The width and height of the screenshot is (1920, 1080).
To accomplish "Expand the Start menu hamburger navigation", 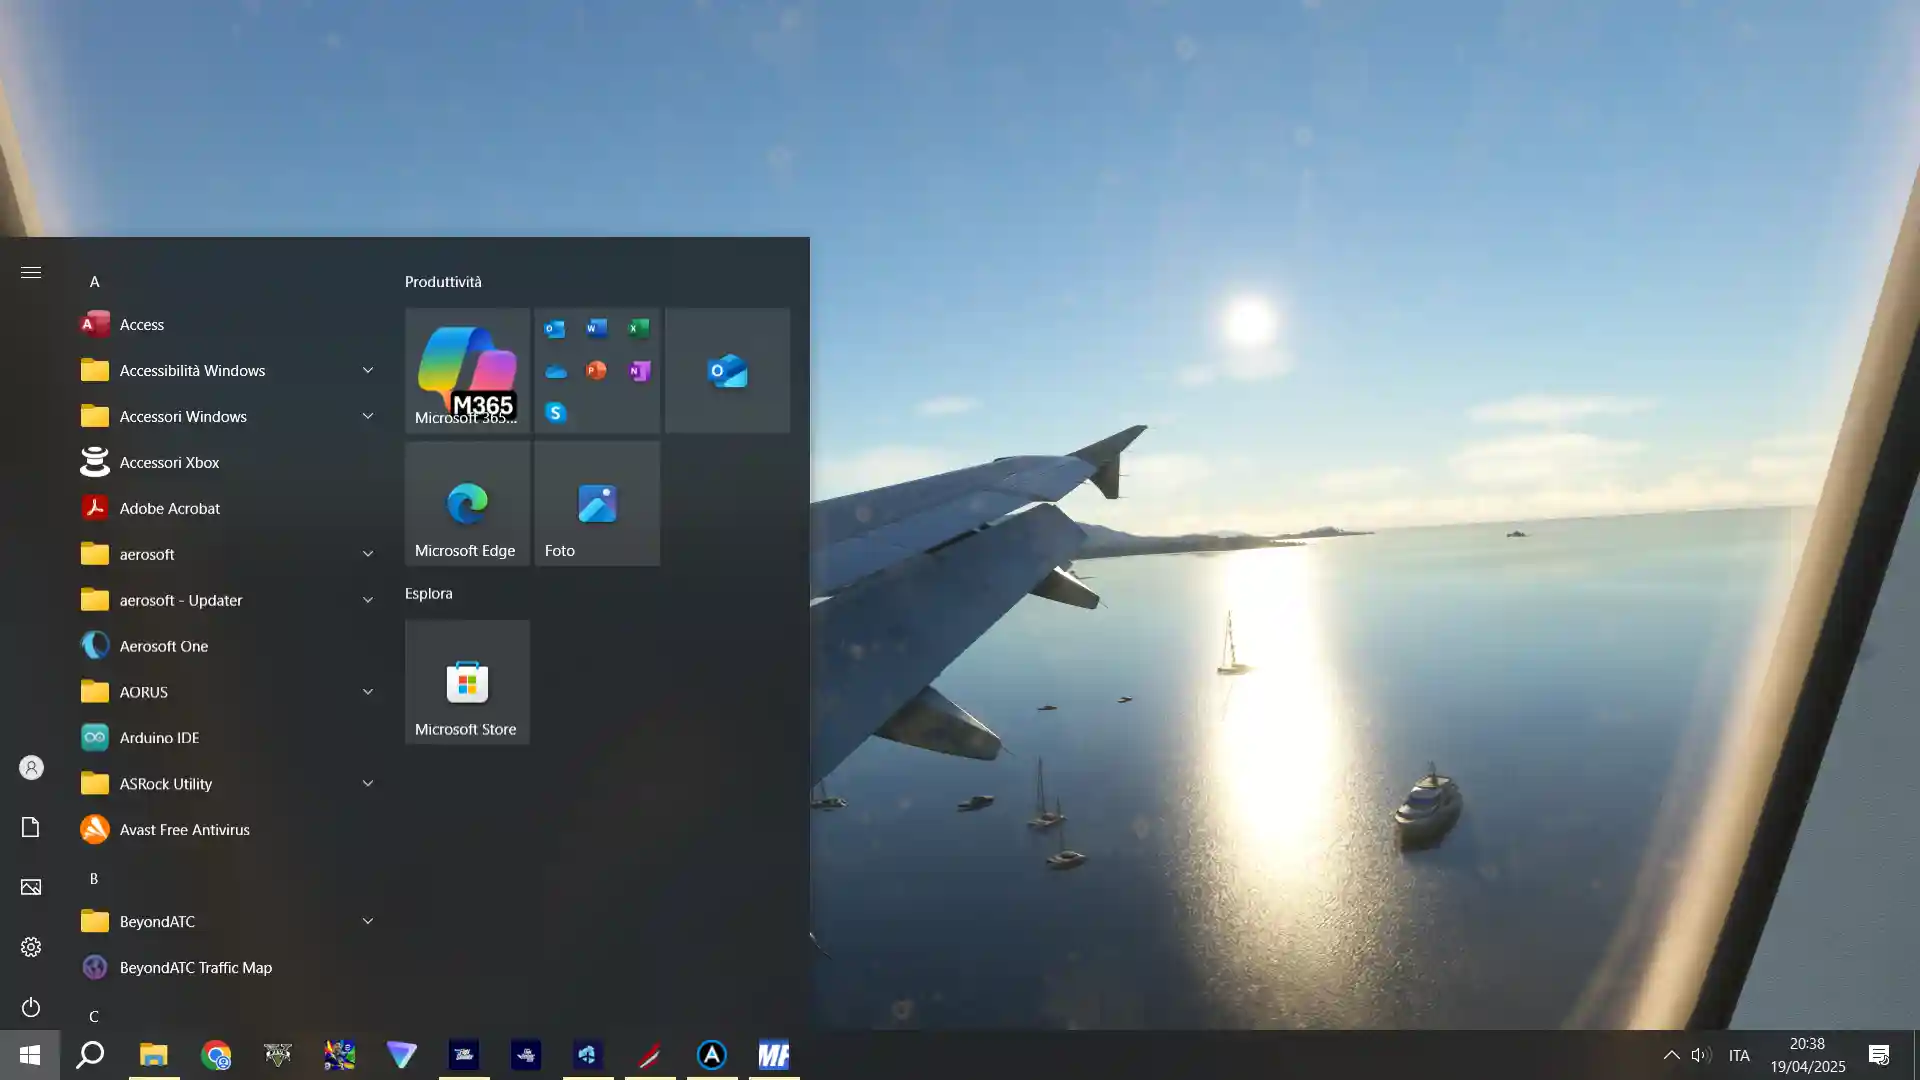I will (31, 272).
